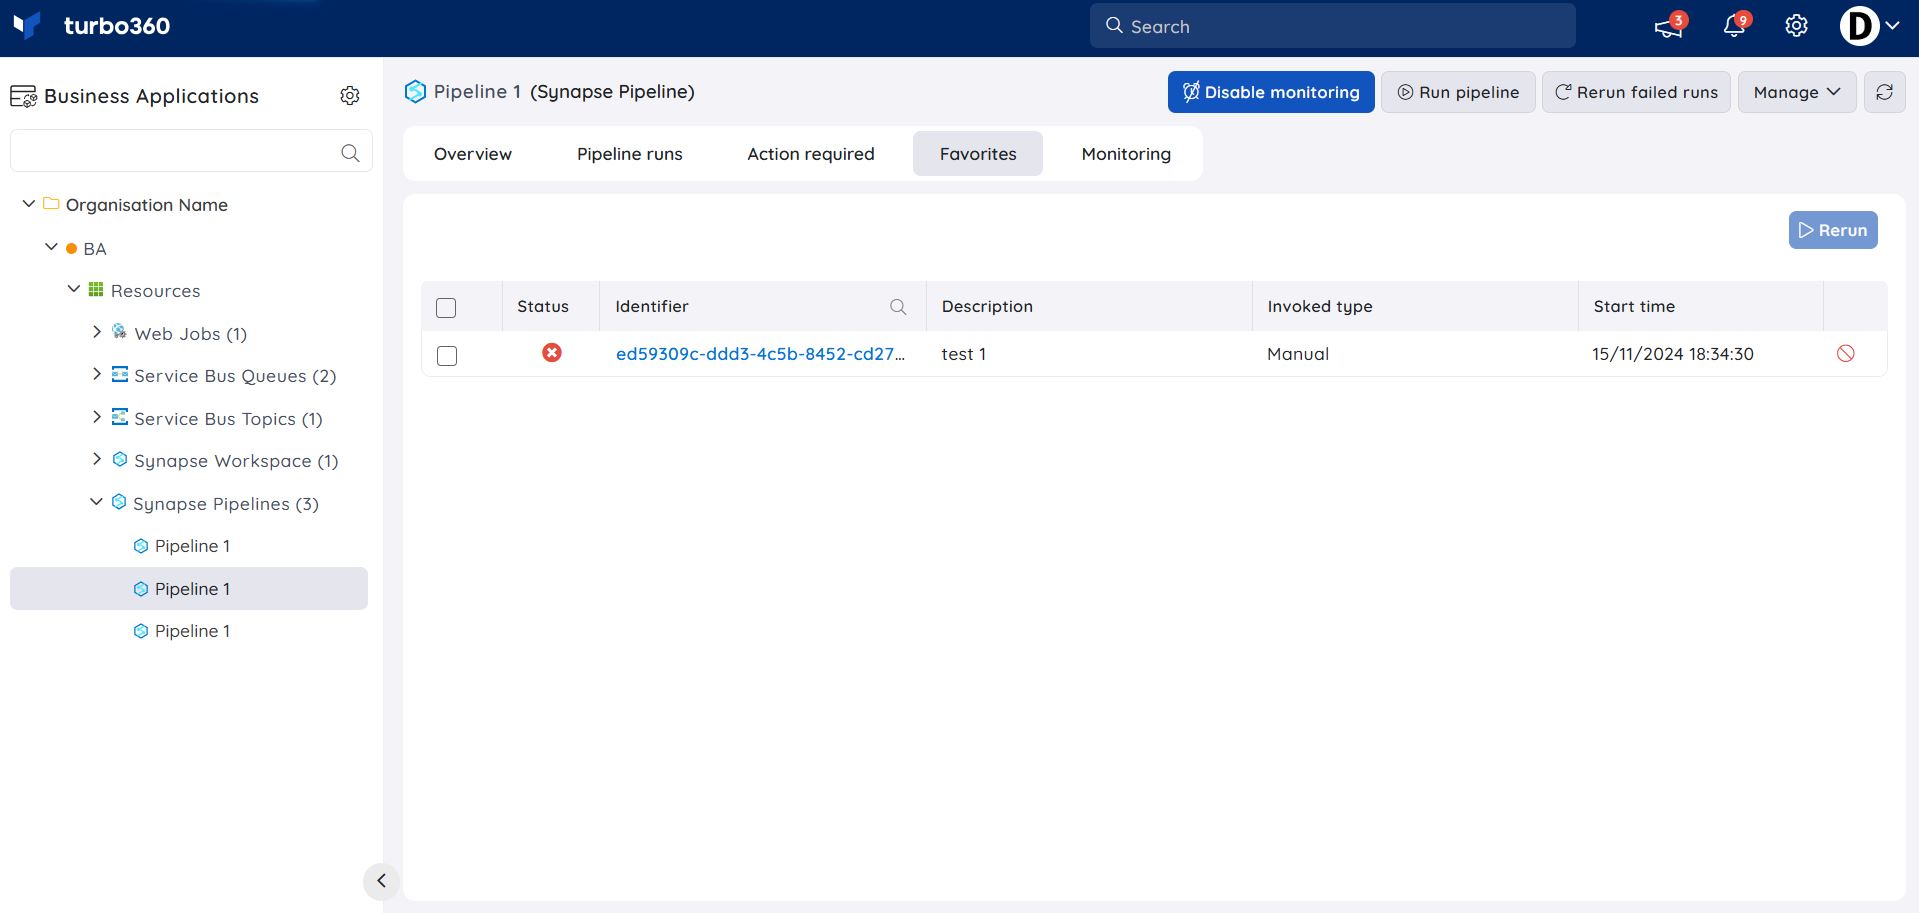Focus the sidebar search input
This screenshot has height=913, width=1919.
pyautogui.click(x=191, y=151)
